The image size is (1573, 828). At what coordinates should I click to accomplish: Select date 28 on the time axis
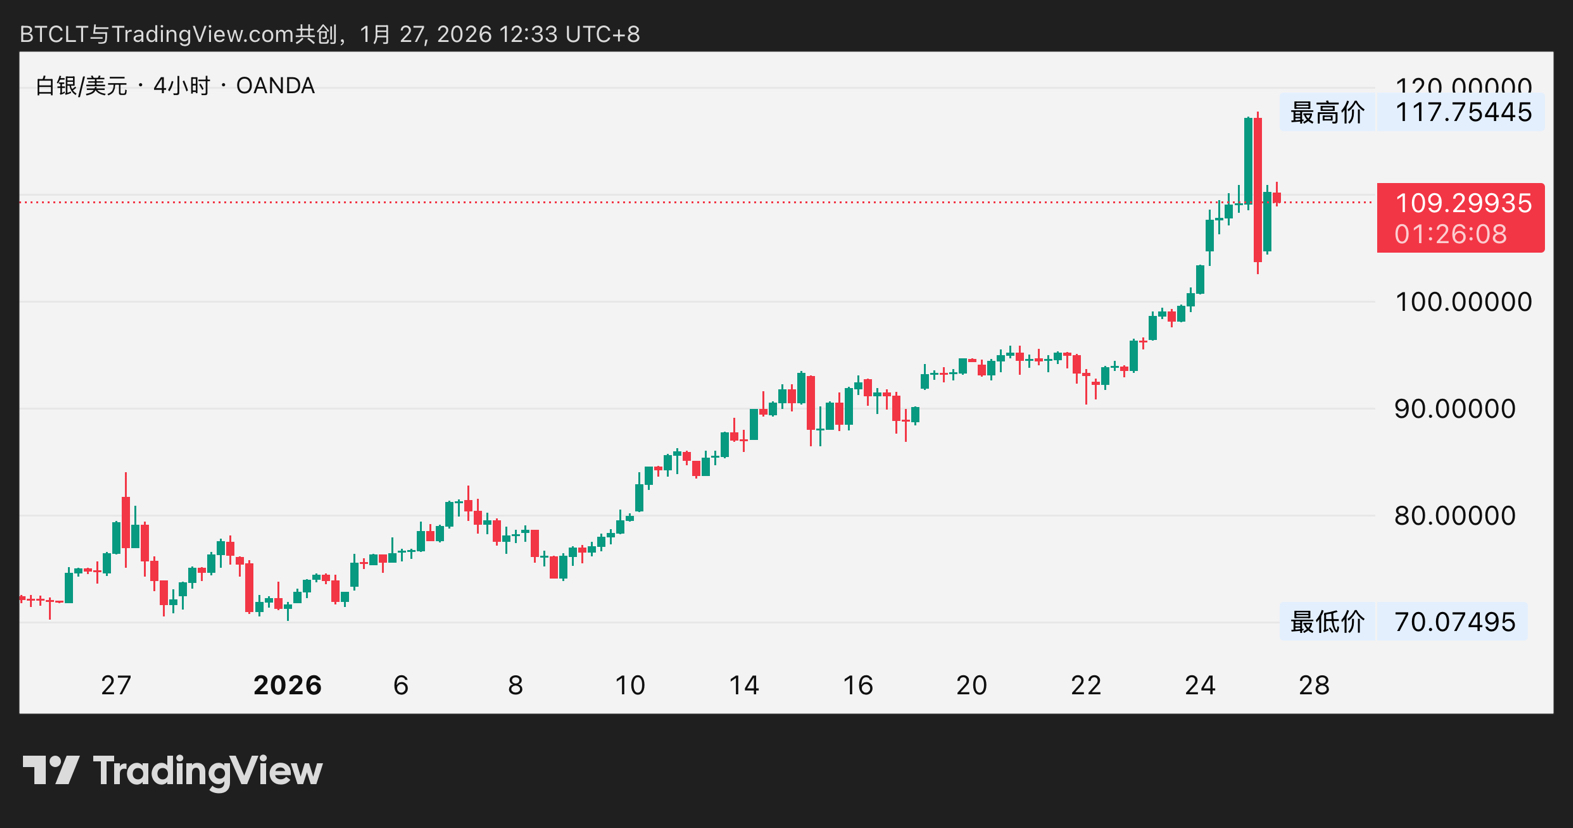pyautogui.click(x=1313, y=685)
